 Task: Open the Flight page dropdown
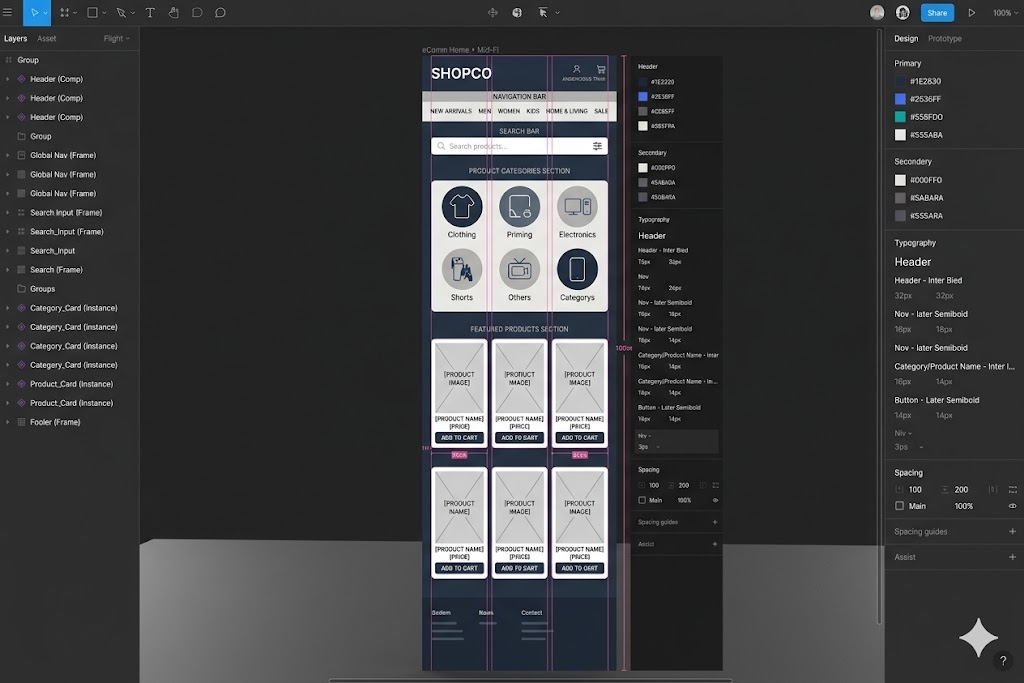116,39
